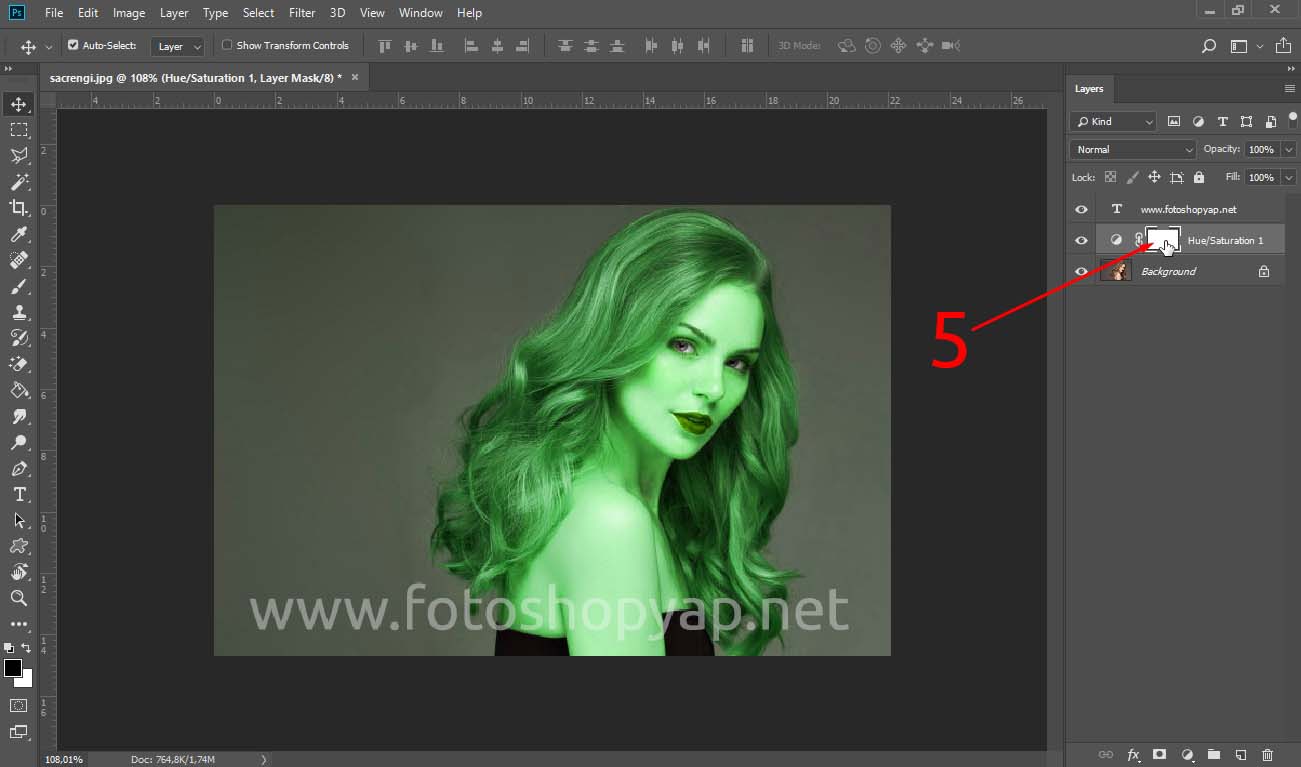Expand the Opacity dropdown arrow
Image resolution: width=1301 pixels, height=767 pixels.
pyautogui.click(x=1288, y=149)
